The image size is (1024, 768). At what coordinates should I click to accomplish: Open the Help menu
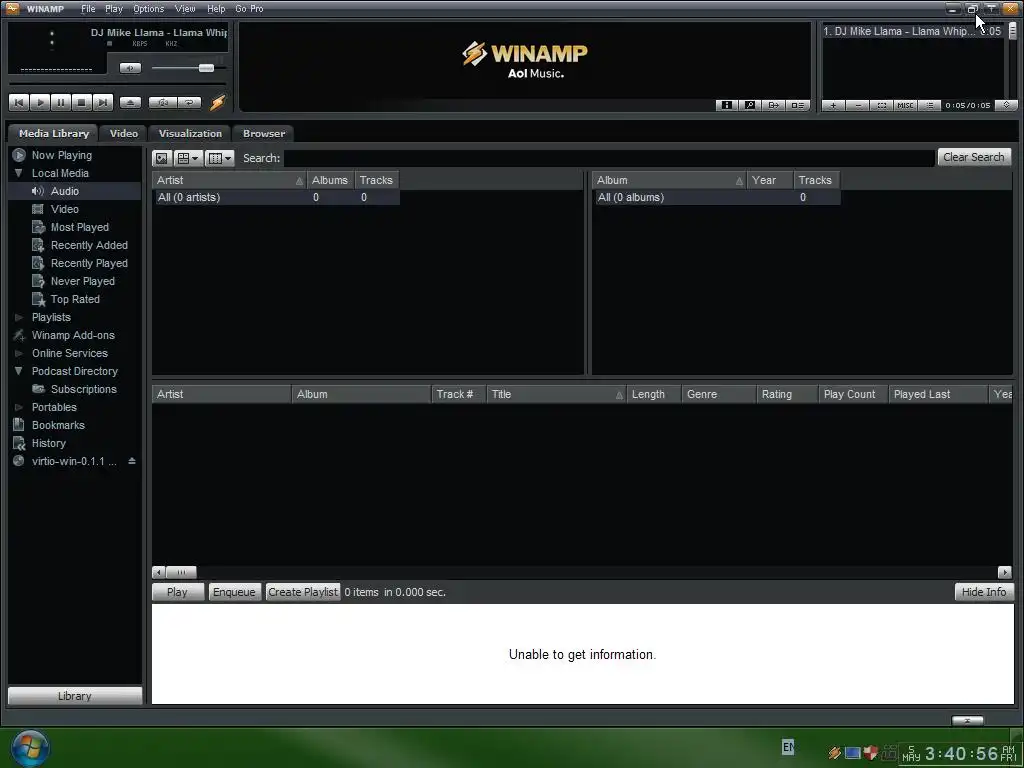click(x=216, y=8)
